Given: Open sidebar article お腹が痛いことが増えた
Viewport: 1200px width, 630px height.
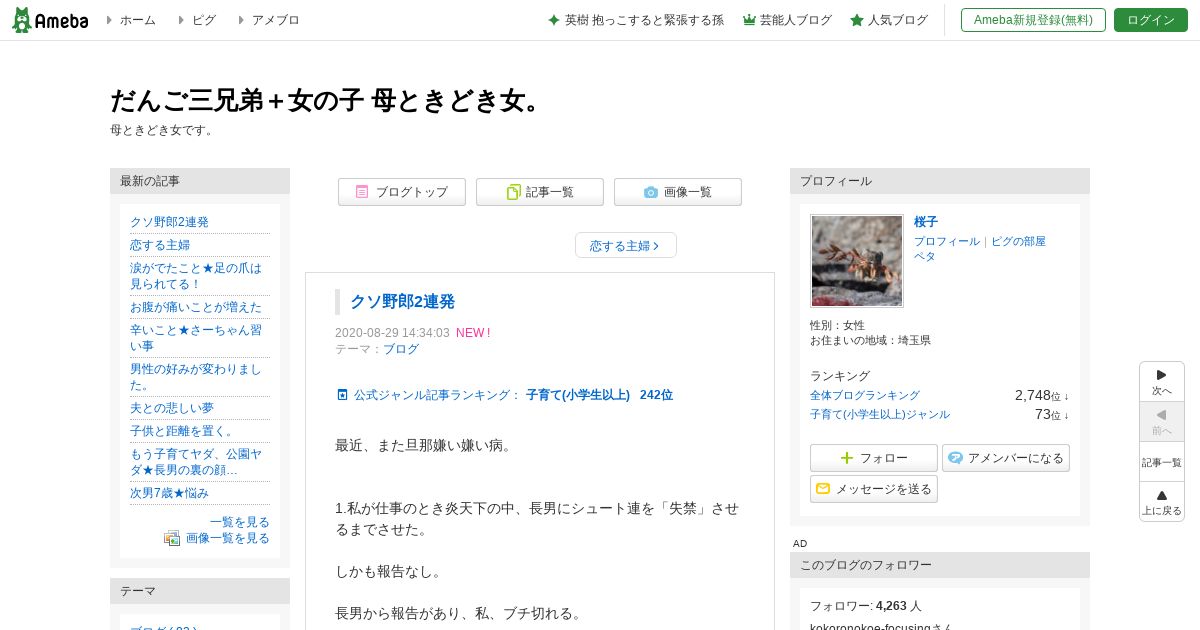Looking at the screenshot, I should [x=196, y=307].
